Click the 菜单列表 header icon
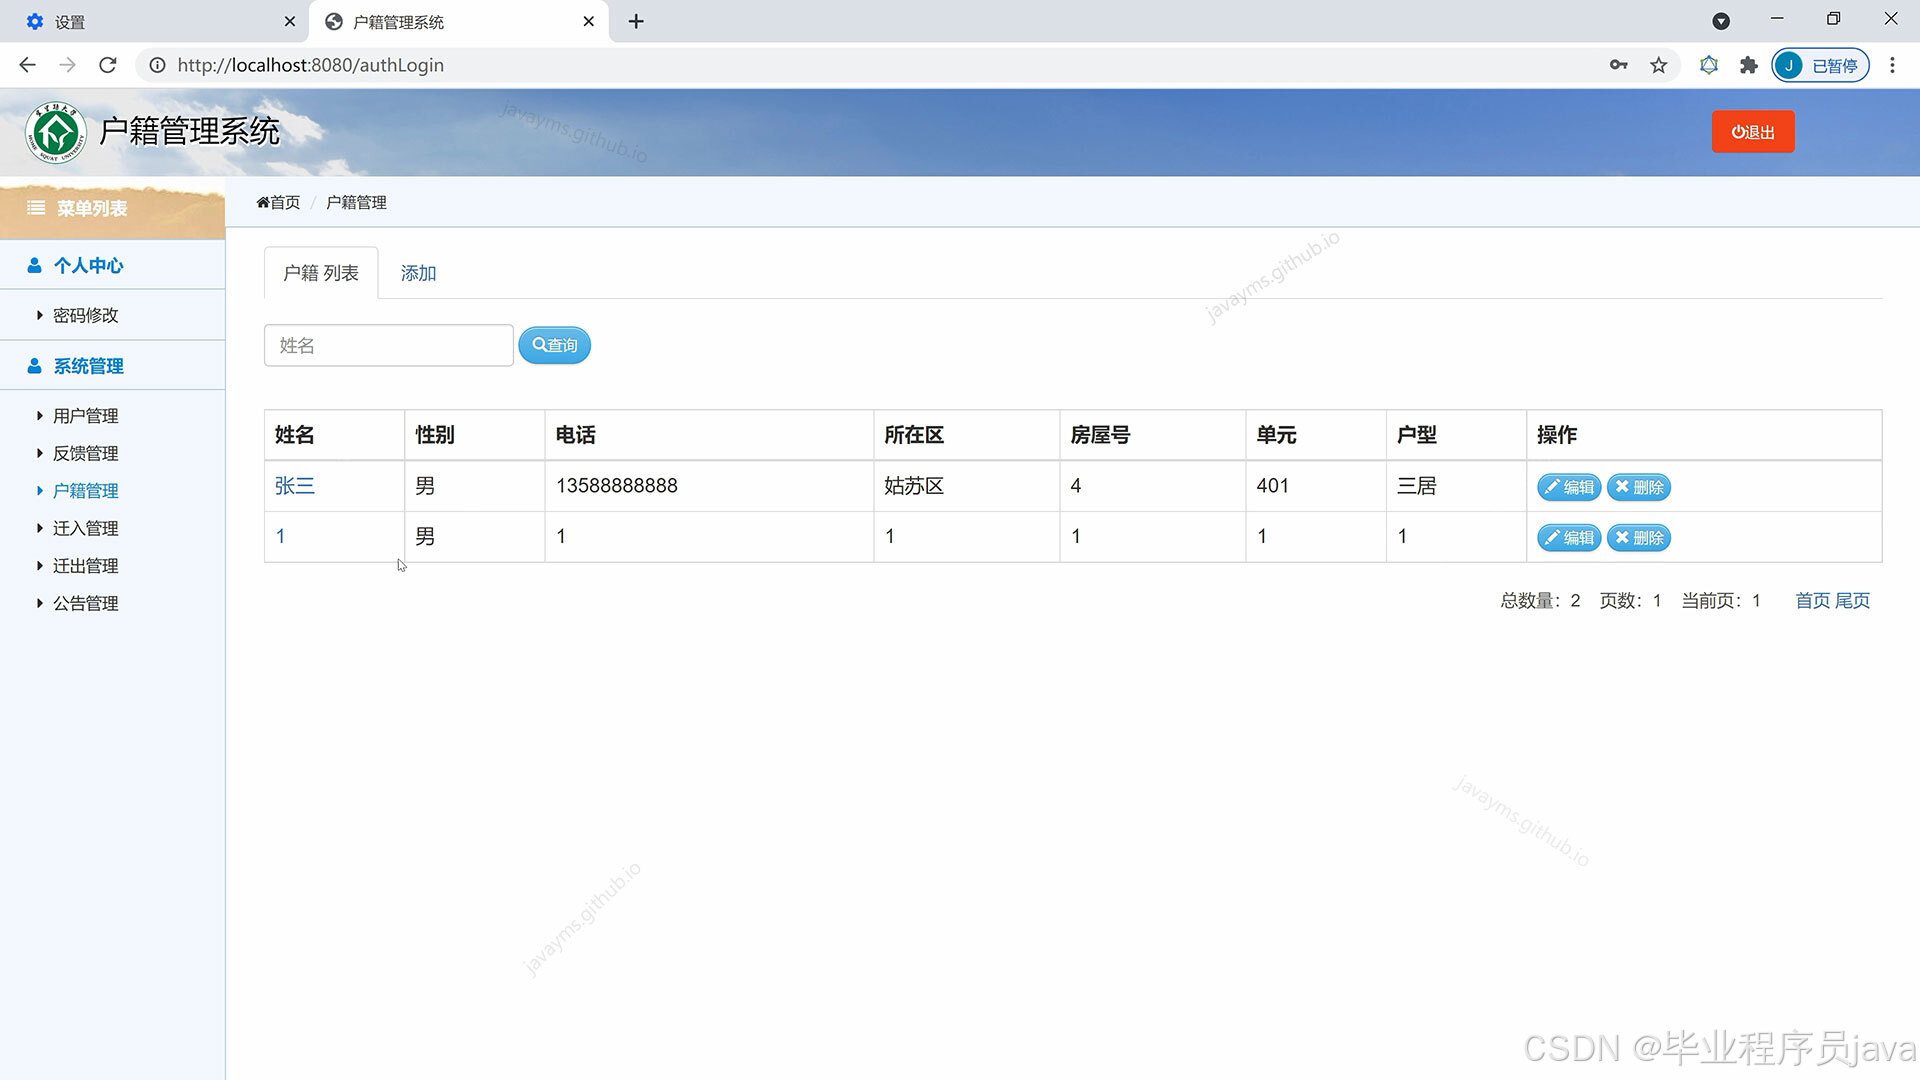The width and height of the screenshot is (1920, 1080). [36, 208]
